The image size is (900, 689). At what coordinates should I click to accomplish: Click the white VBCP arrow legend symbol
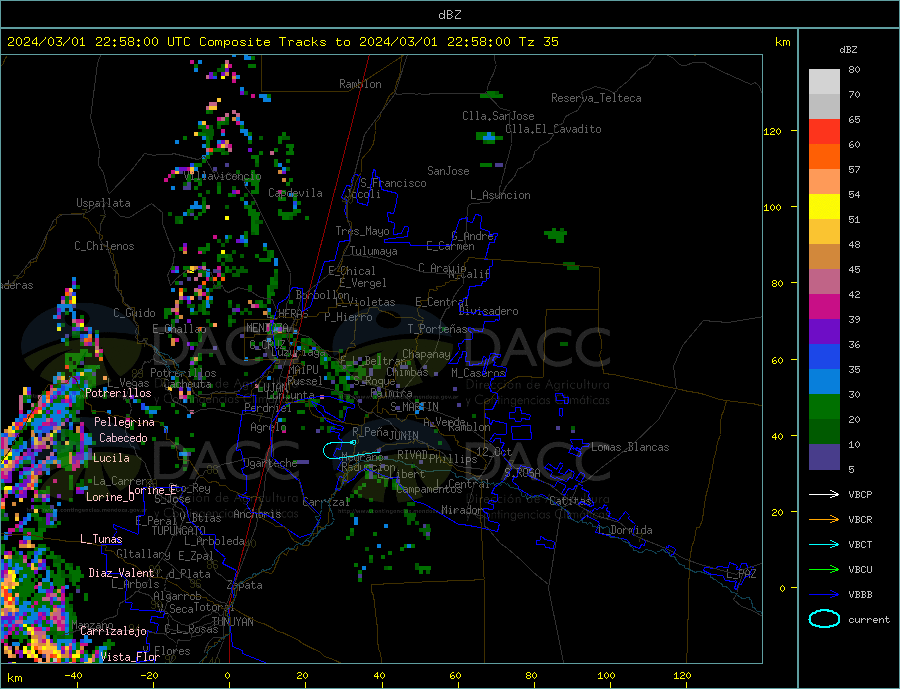[824, 494]
